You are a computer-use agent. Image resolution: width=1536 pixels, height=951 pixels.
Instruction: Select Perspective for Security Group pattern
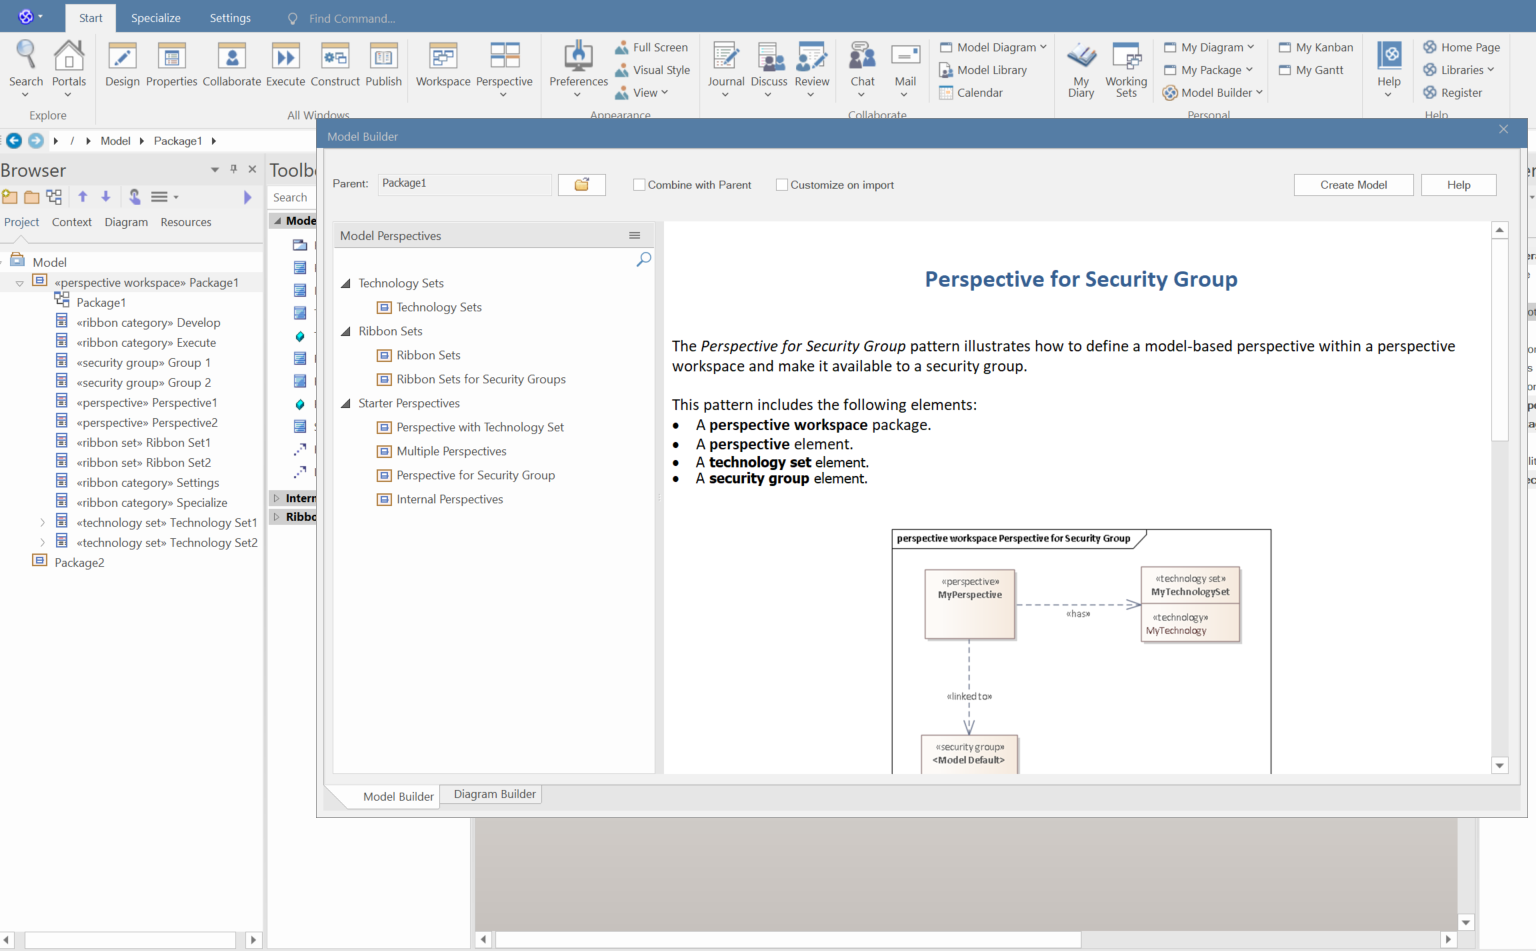[x=475, y=475]
